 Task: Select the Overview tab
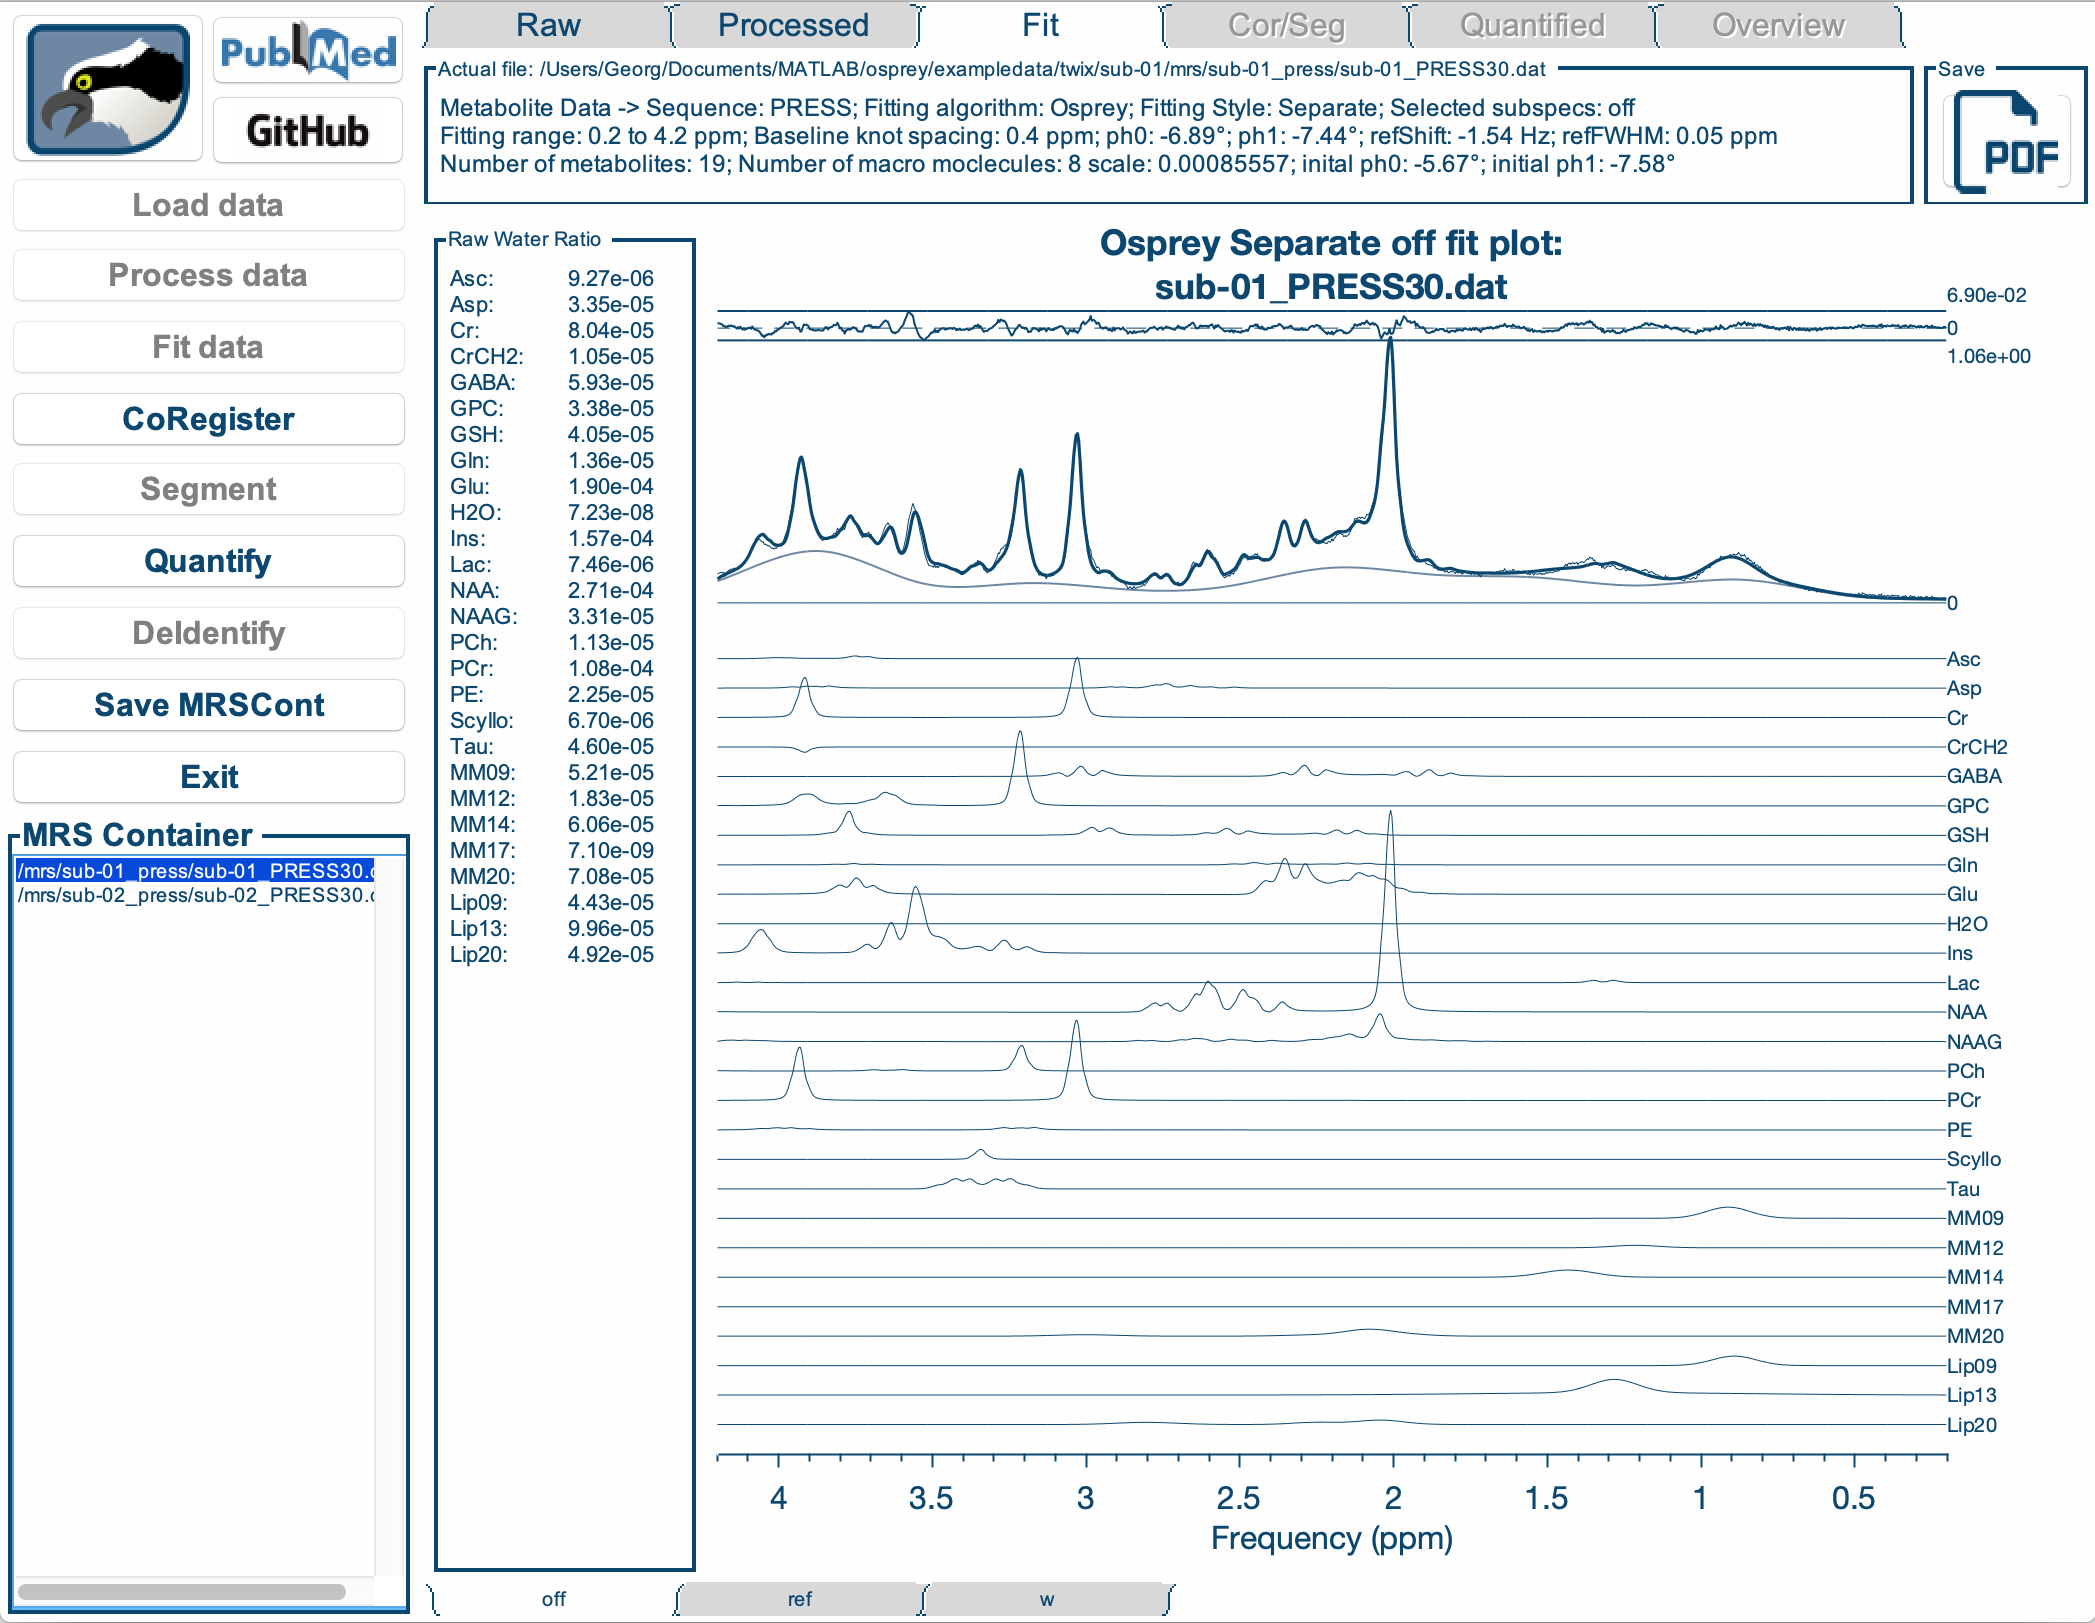[1778, 25]
